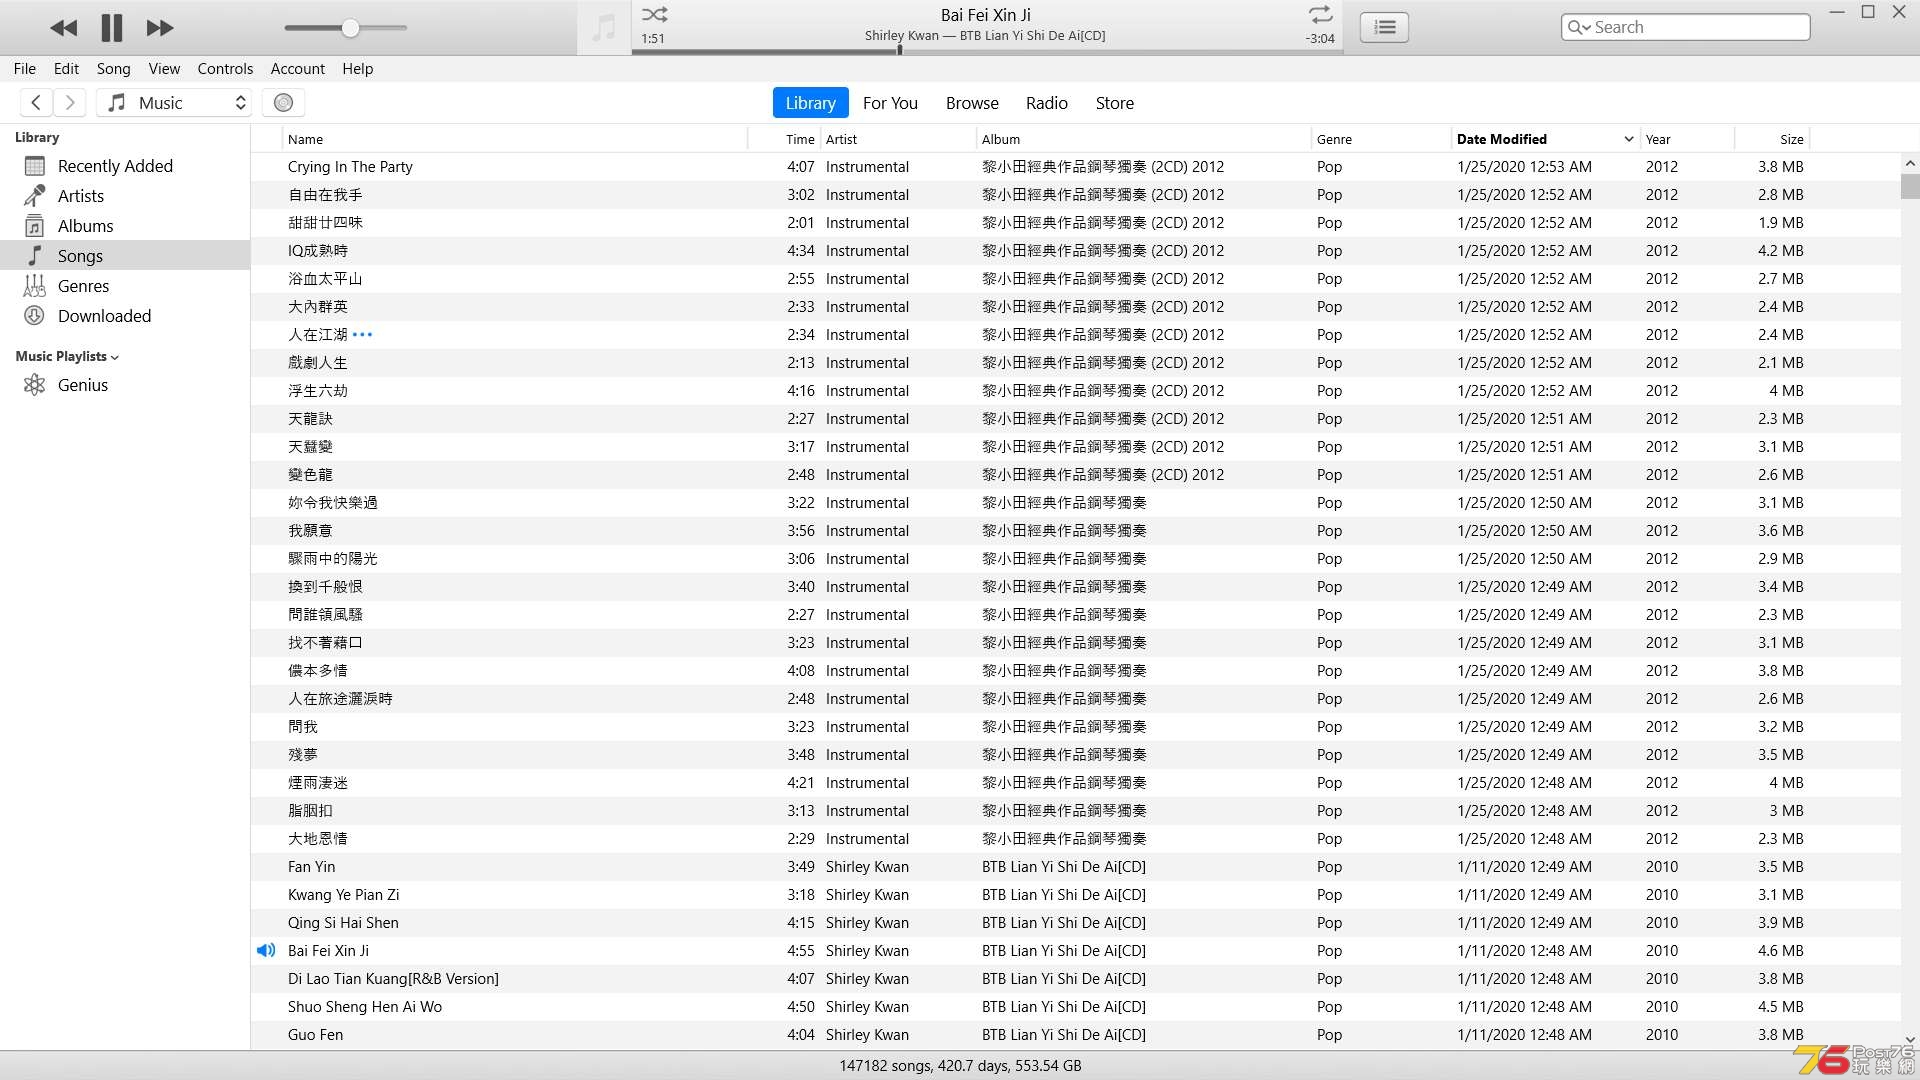The width and height of the screenshot is (1920, 1080).
Task: Select Di Lao Tian Kuang[R&B Version] row
Action: [x=1075, y=979]
